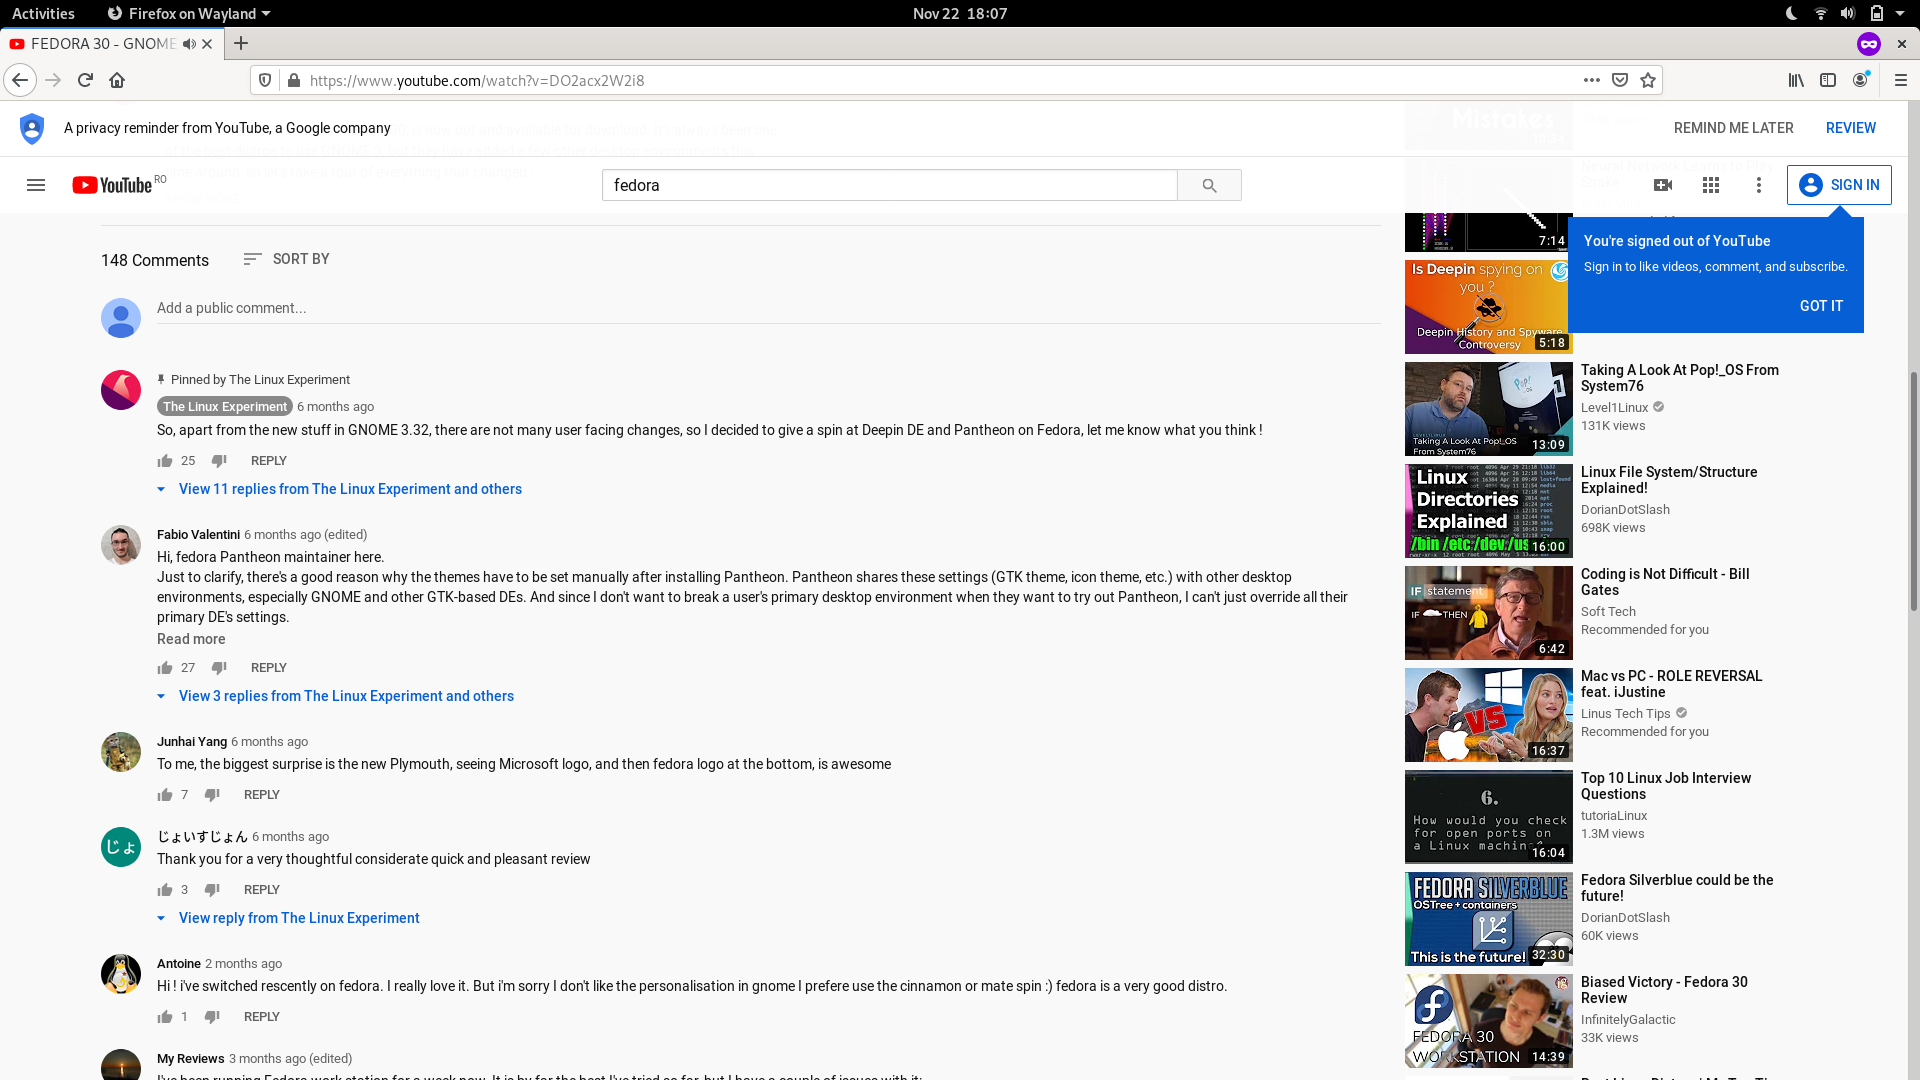Like the じょいすじょん comment
The height and width of the screenshot is (1080, 1920).
click(165, 890)
